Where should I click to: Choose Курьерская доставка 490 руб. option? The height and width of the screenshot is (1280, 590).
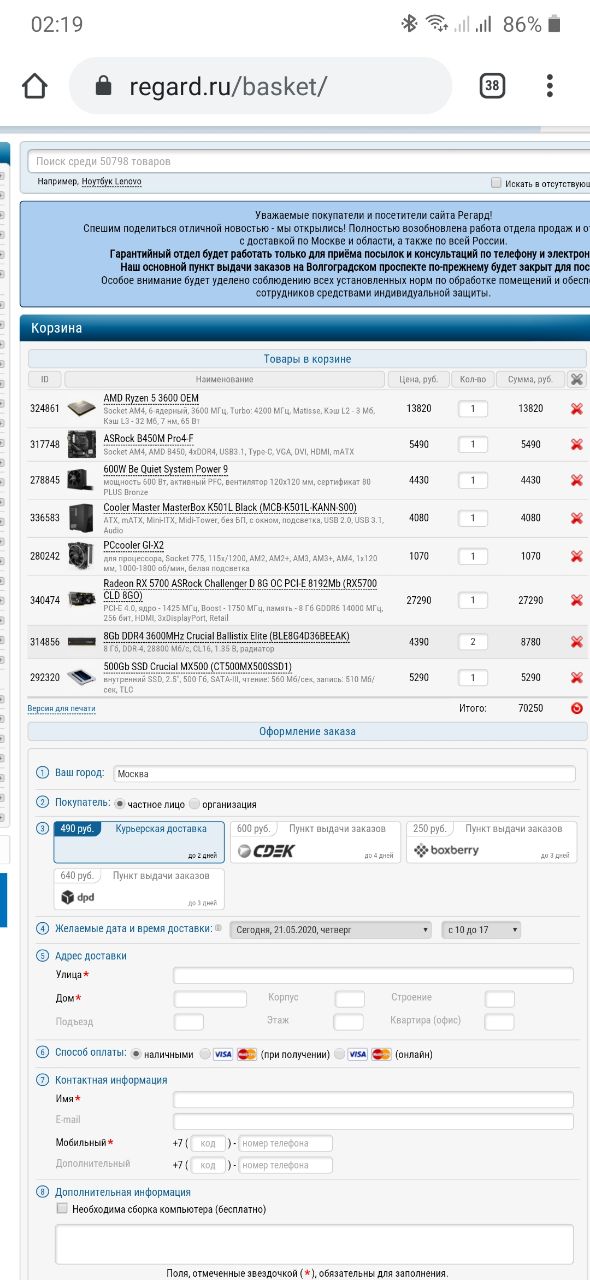(x=139, y=842)
